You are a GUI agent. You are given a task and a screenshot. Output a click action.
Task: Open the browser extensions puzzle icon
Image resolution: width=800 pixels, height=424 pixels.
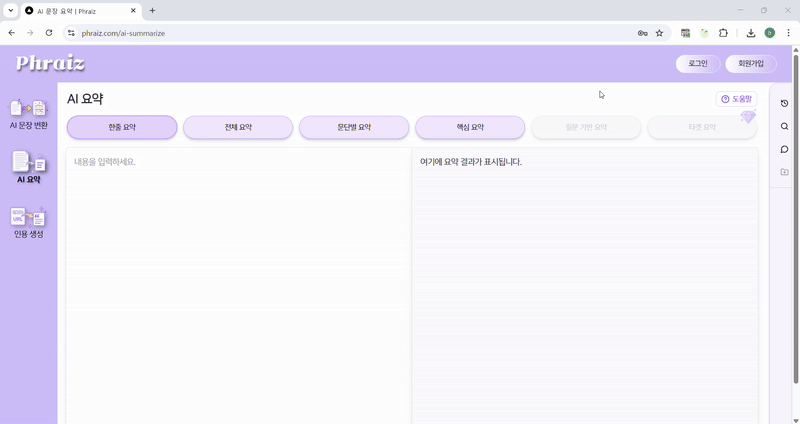coord(723,33)
